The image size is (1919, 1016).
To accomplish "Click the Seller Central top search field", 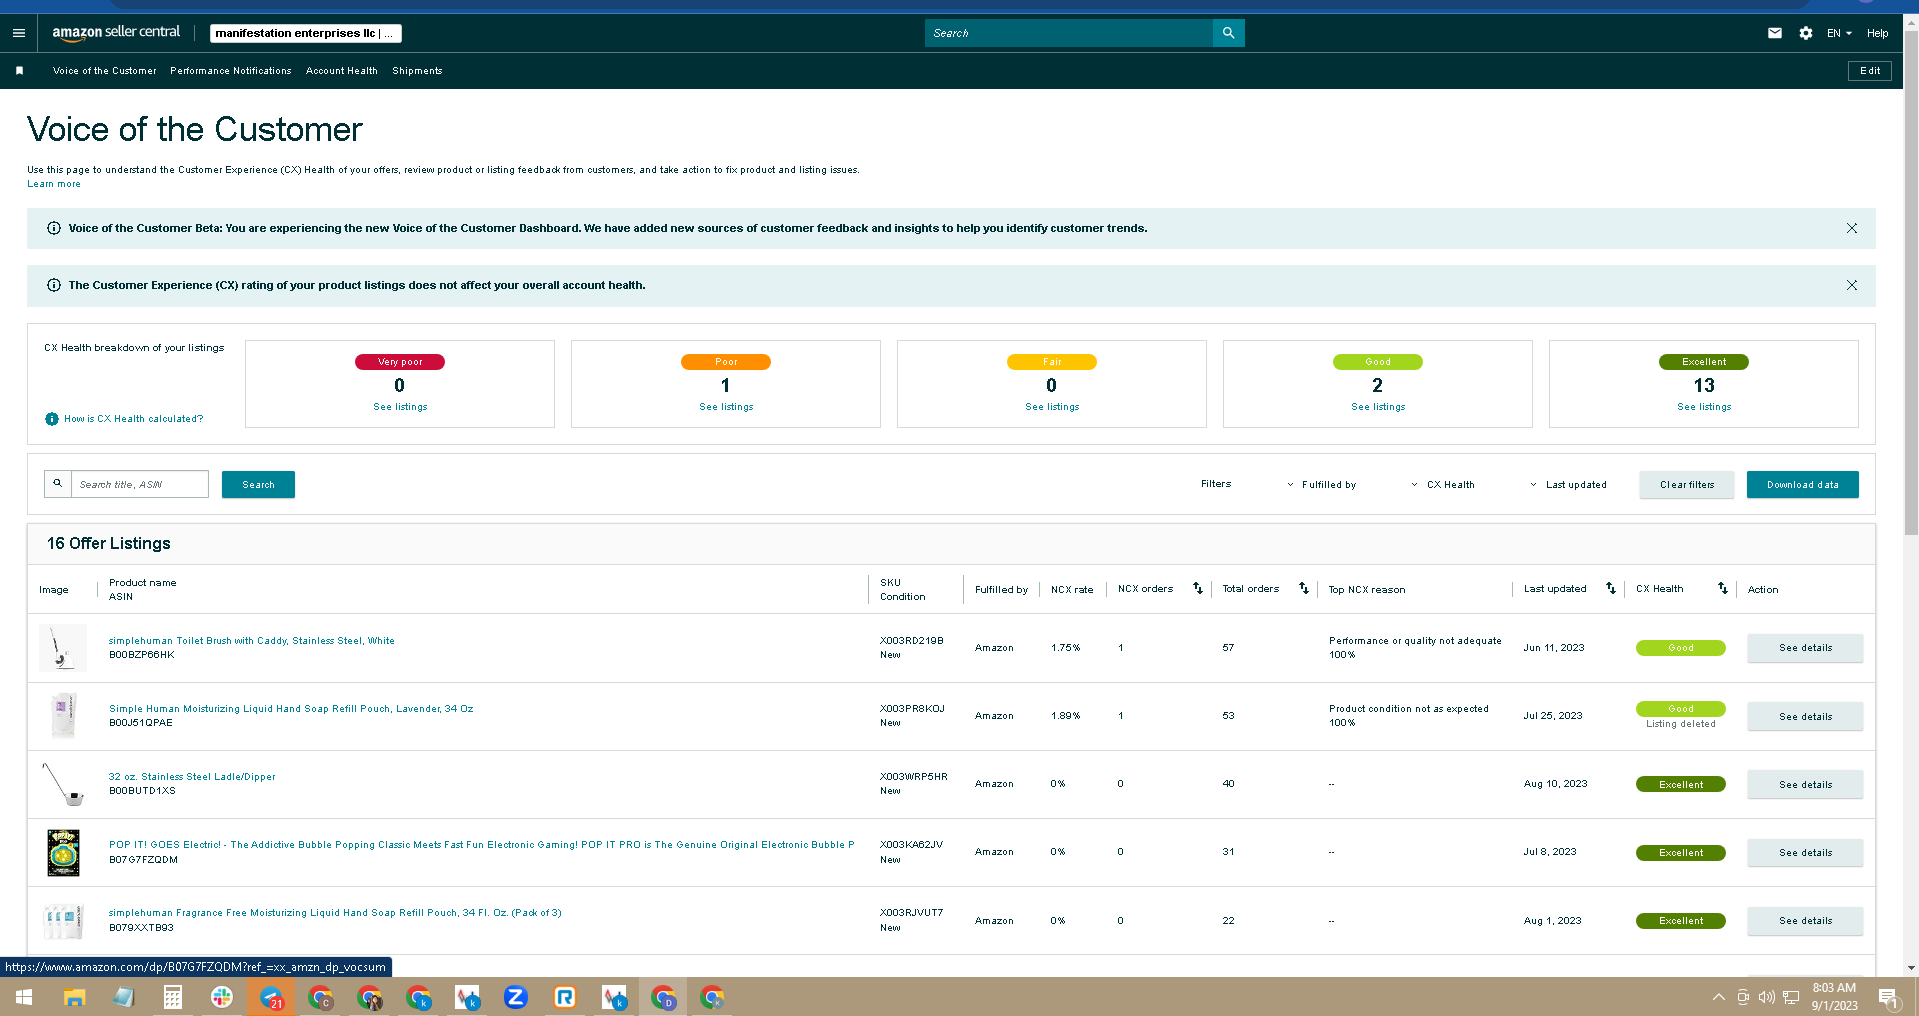I will point(1069,33).
